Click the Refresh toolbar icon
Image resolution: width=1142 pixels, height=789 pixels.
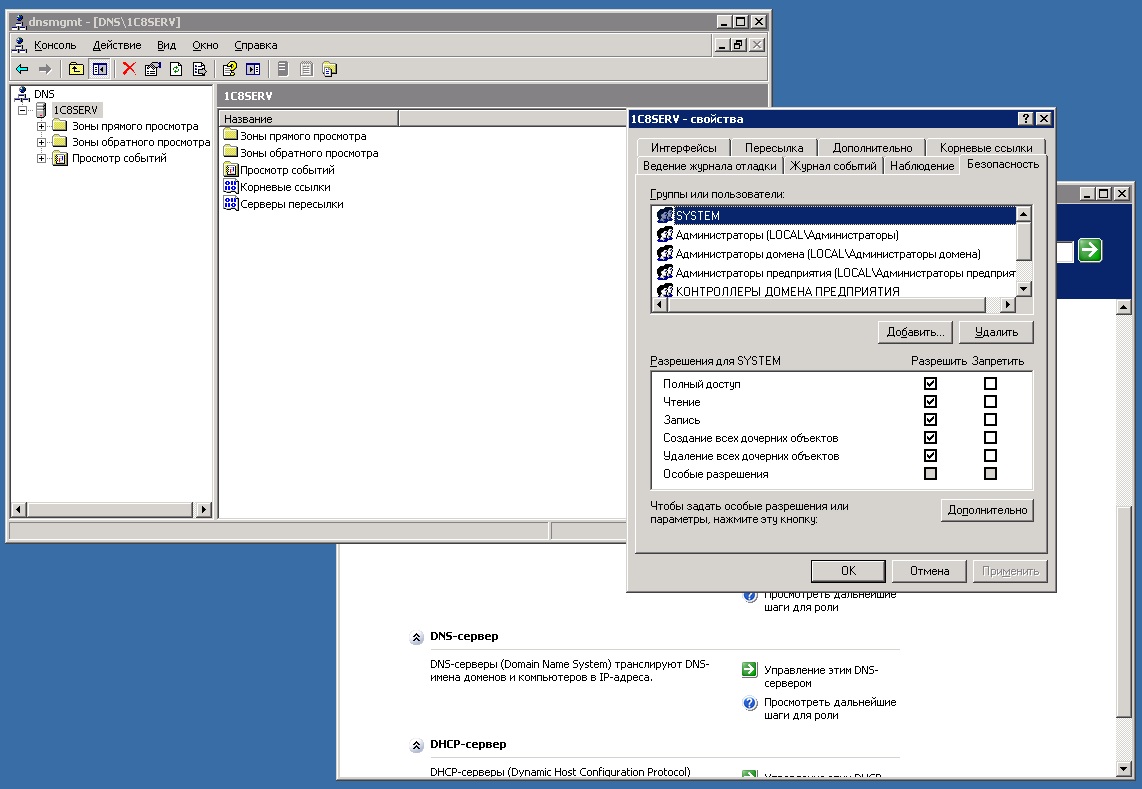[176, 69]
